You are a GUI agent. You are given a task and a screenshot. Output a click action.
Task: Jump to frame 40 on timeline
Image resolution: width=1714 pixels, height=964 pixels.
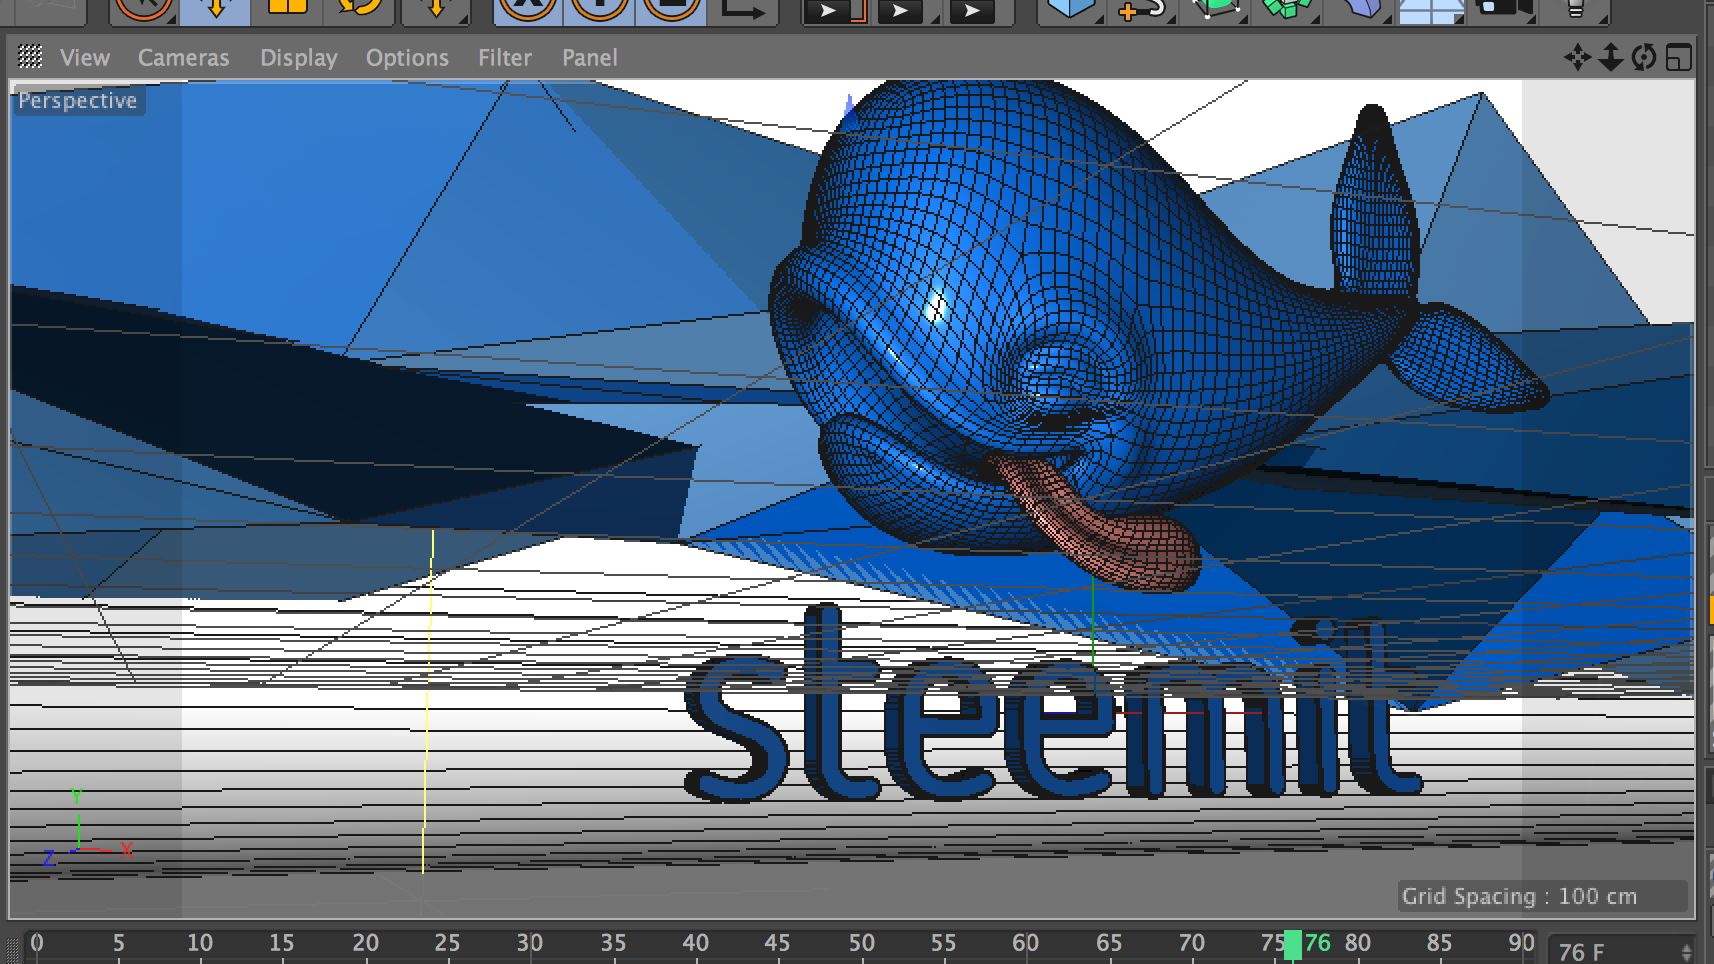click(695, 943)
